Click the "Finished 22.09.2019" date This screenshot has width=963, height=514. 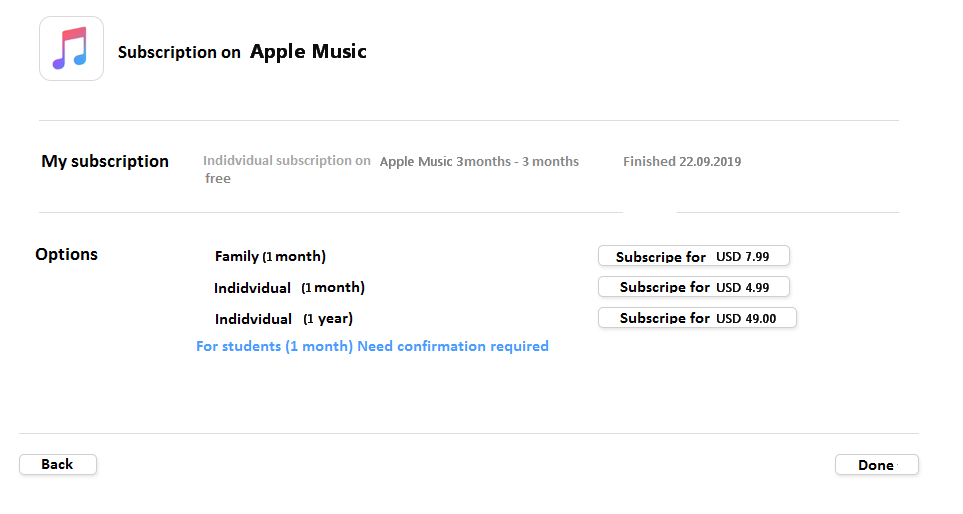(x=682, y=162)
